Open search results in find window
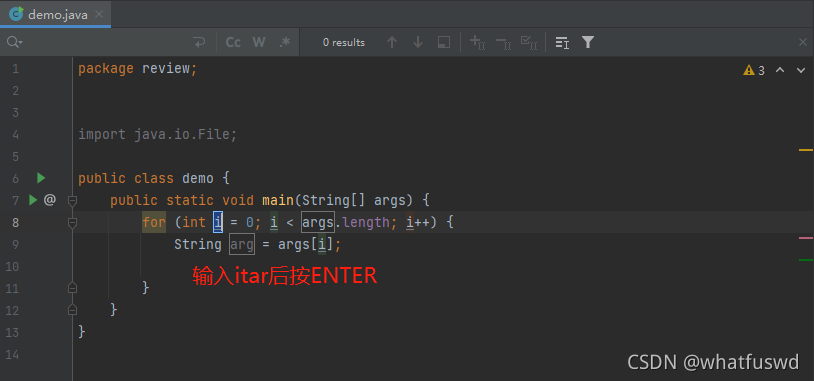The height and width of the screenshot is (381, 814). coord(444,43)
